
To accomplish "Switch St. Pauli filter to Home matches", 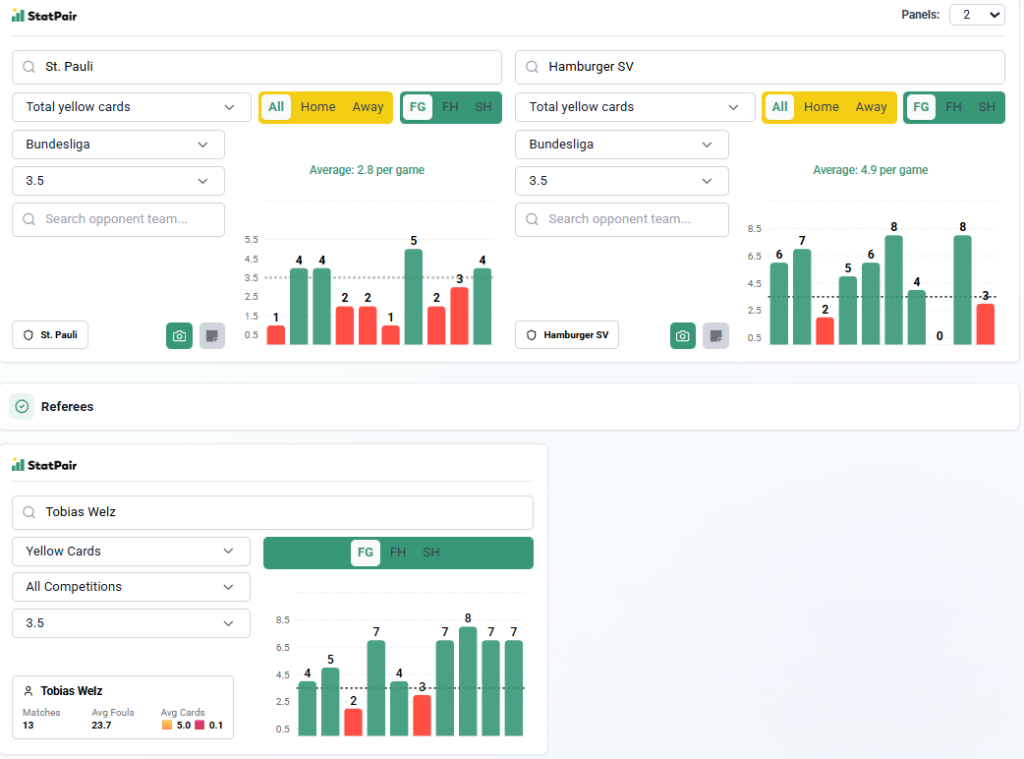I will coord(318,107).
